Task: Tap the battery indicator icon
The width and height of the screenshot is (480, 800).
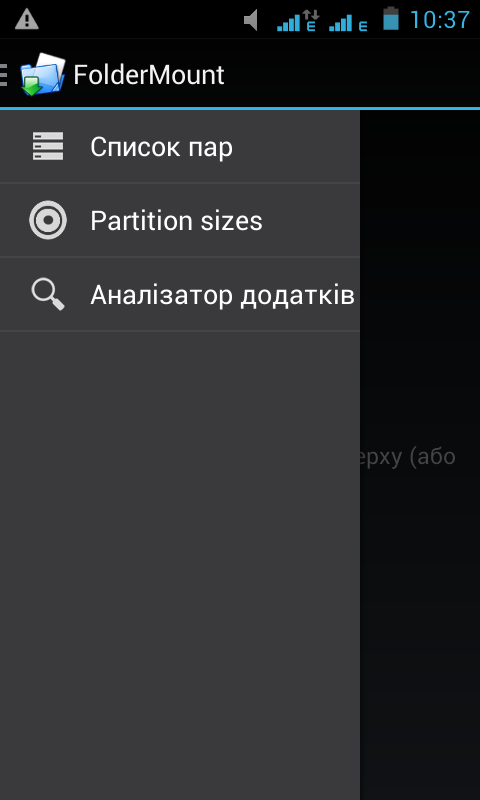Action: (x=391, y=18)
